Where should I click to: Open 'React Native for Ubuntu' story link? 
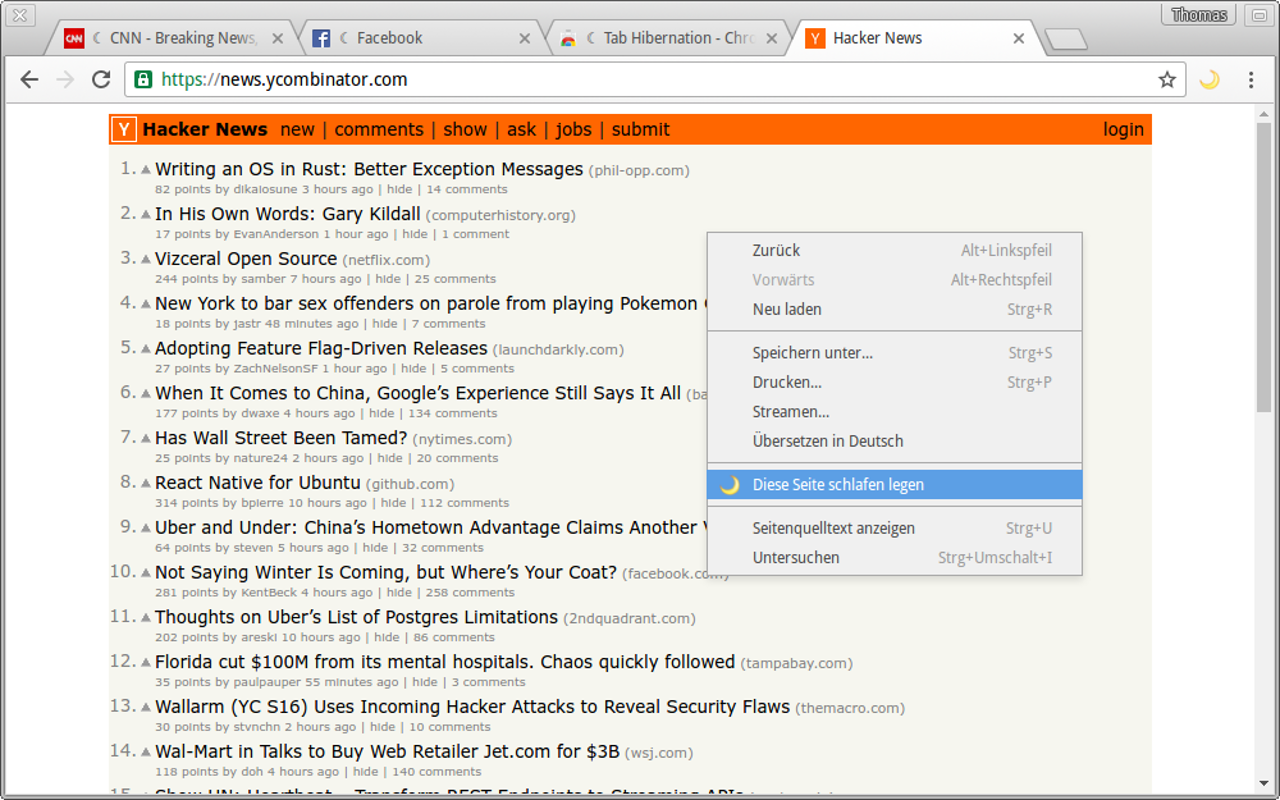point(258,483)
